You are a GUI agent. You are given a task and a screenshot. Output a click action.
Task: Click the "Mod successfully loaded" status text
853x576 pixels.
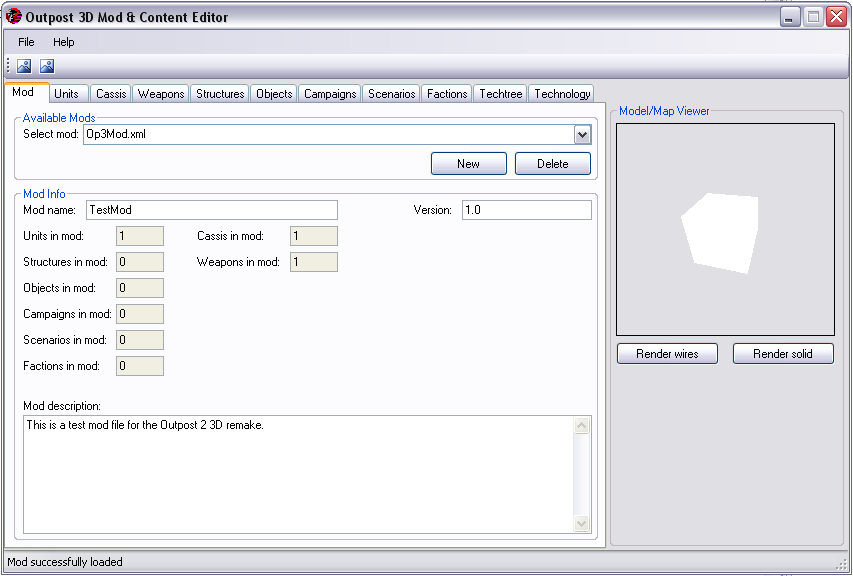(65, 562)
